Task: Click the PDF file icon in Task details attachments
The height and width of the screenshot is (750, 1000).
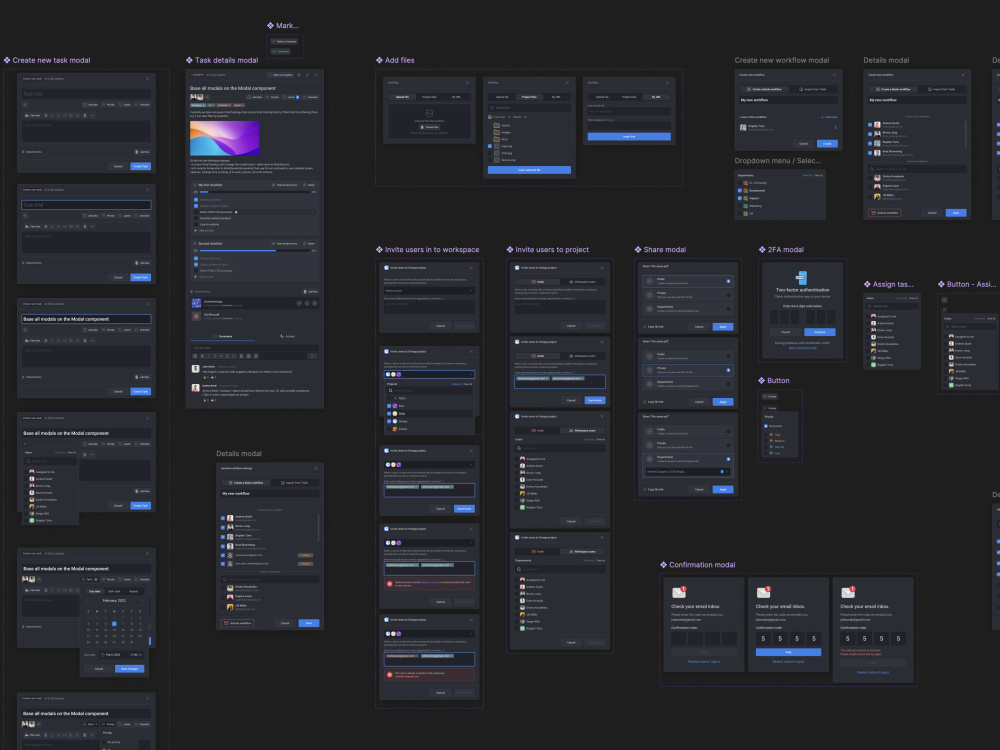Action: [196, 316]
